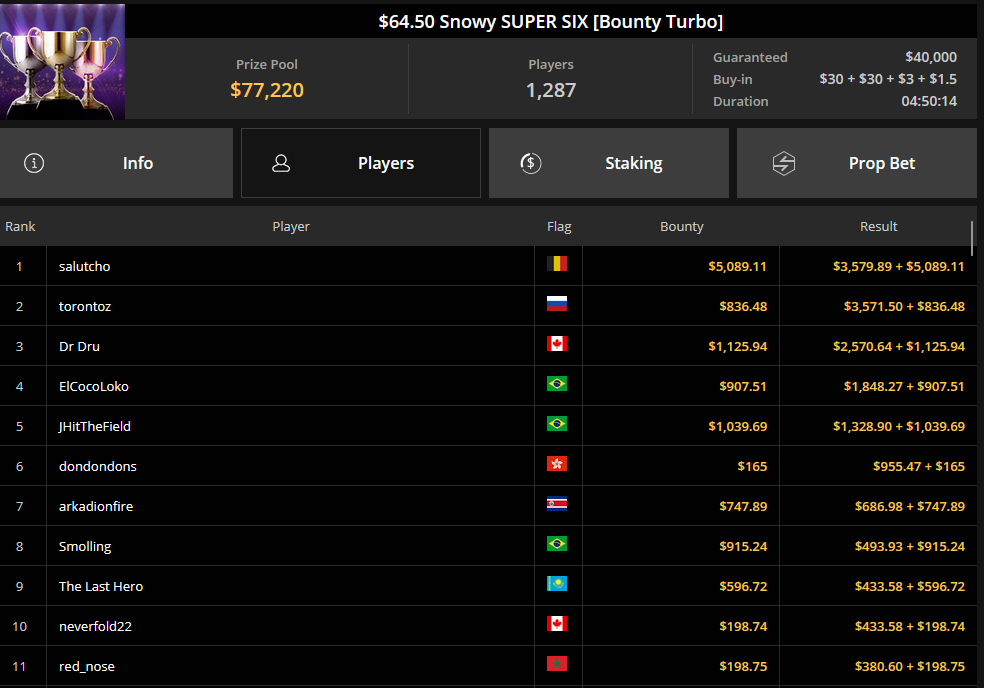The height and width of the screenshot is (688, 984).
Task: Sort by the Bounty column header
Action: pyautogui.click(x=682, y=227)
